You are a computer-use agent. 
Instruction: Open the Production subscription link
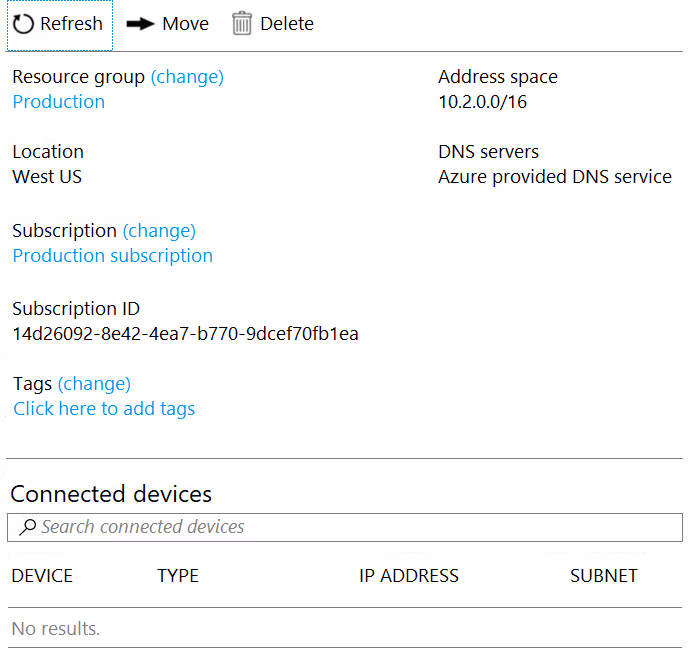[113, 256]
